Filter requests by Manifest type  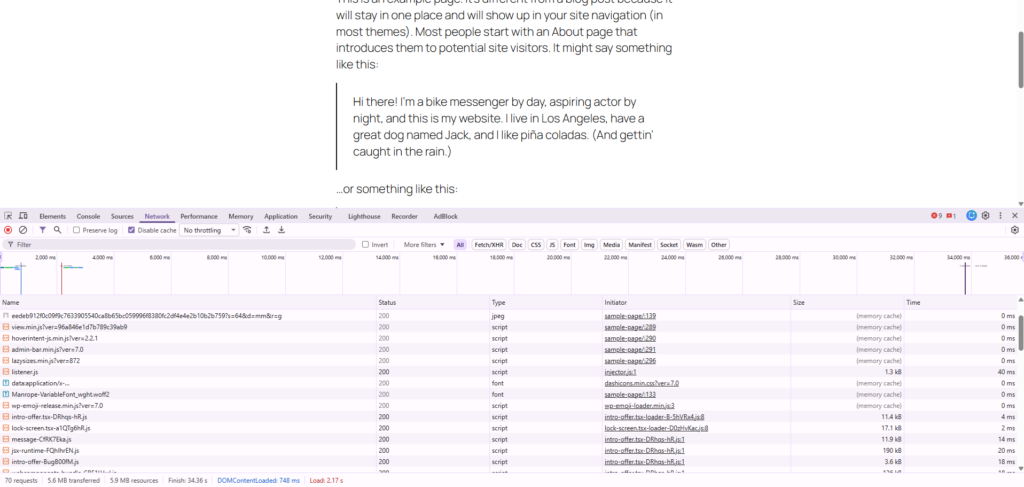(640, 245)
